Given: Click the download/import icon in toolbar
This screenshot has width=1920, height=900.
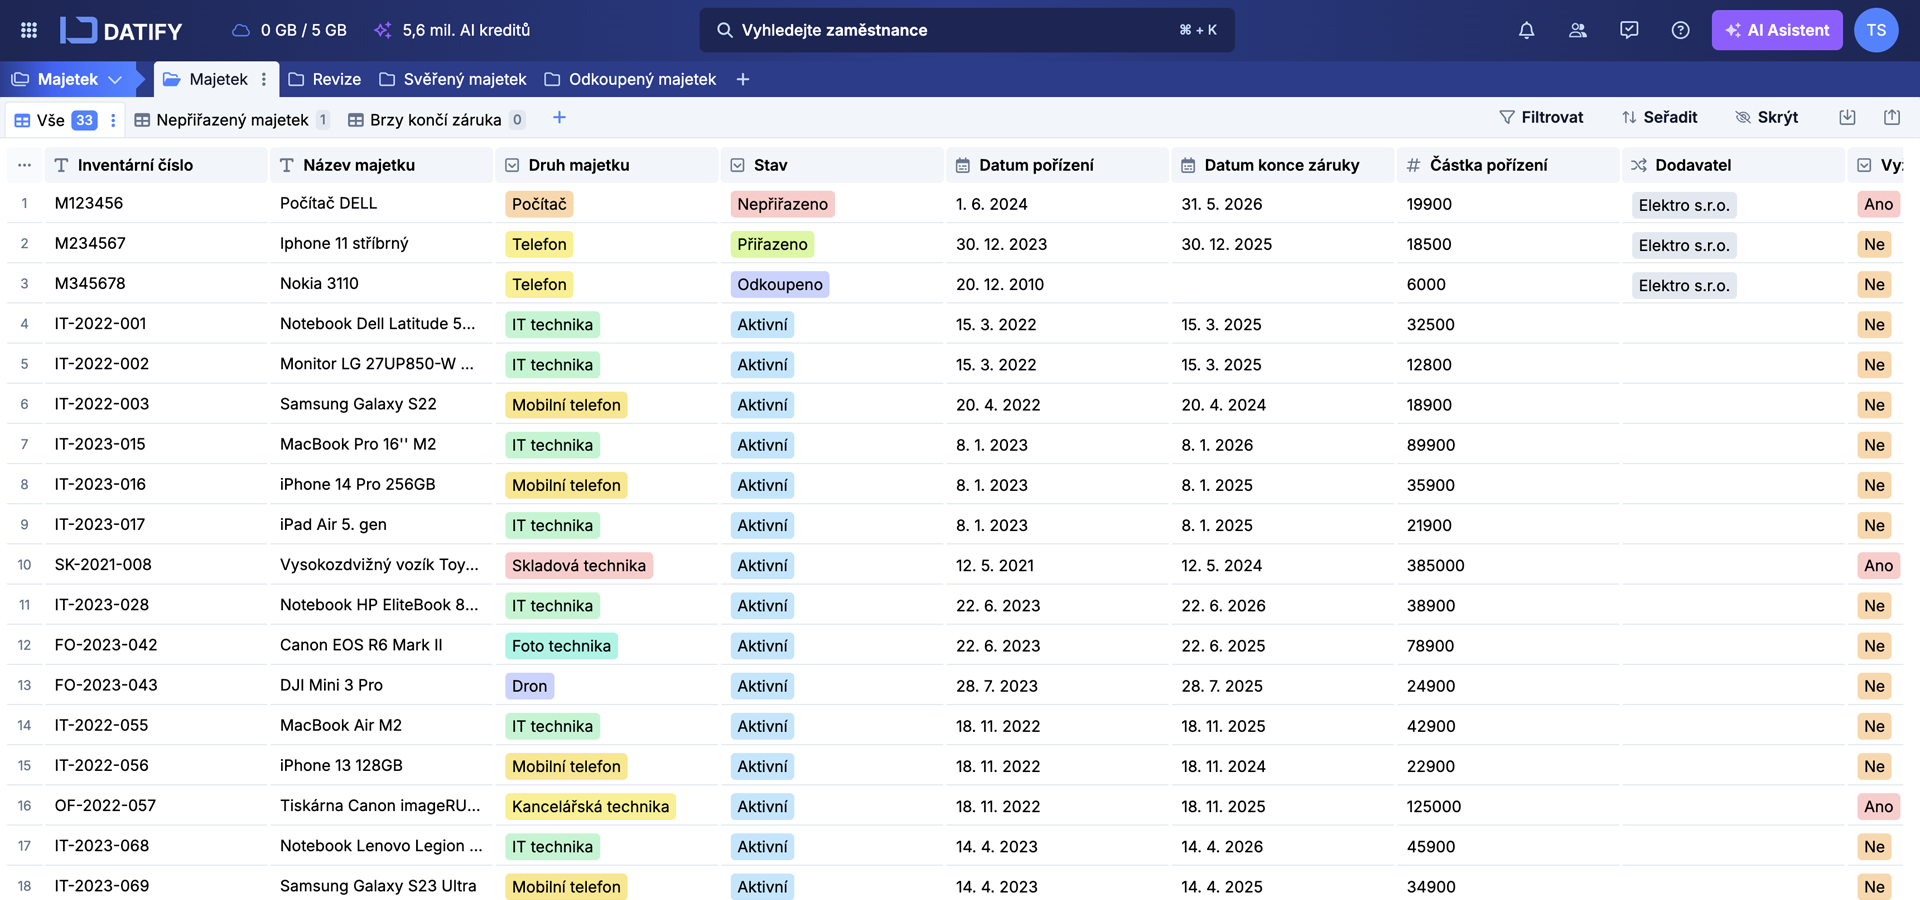Looking at the screenshot, I should 1847,117.
